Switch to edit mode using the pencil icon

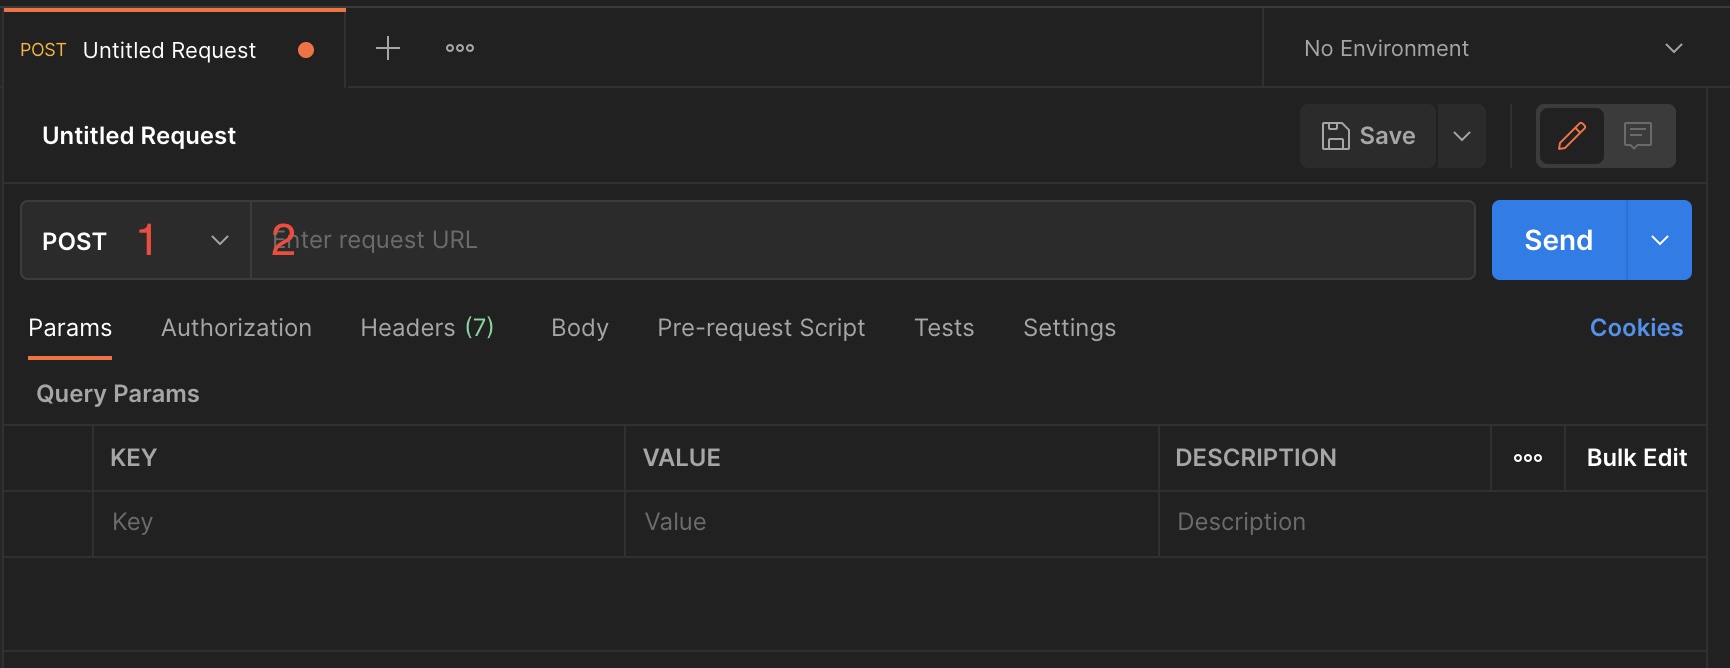click(1571, 136)
